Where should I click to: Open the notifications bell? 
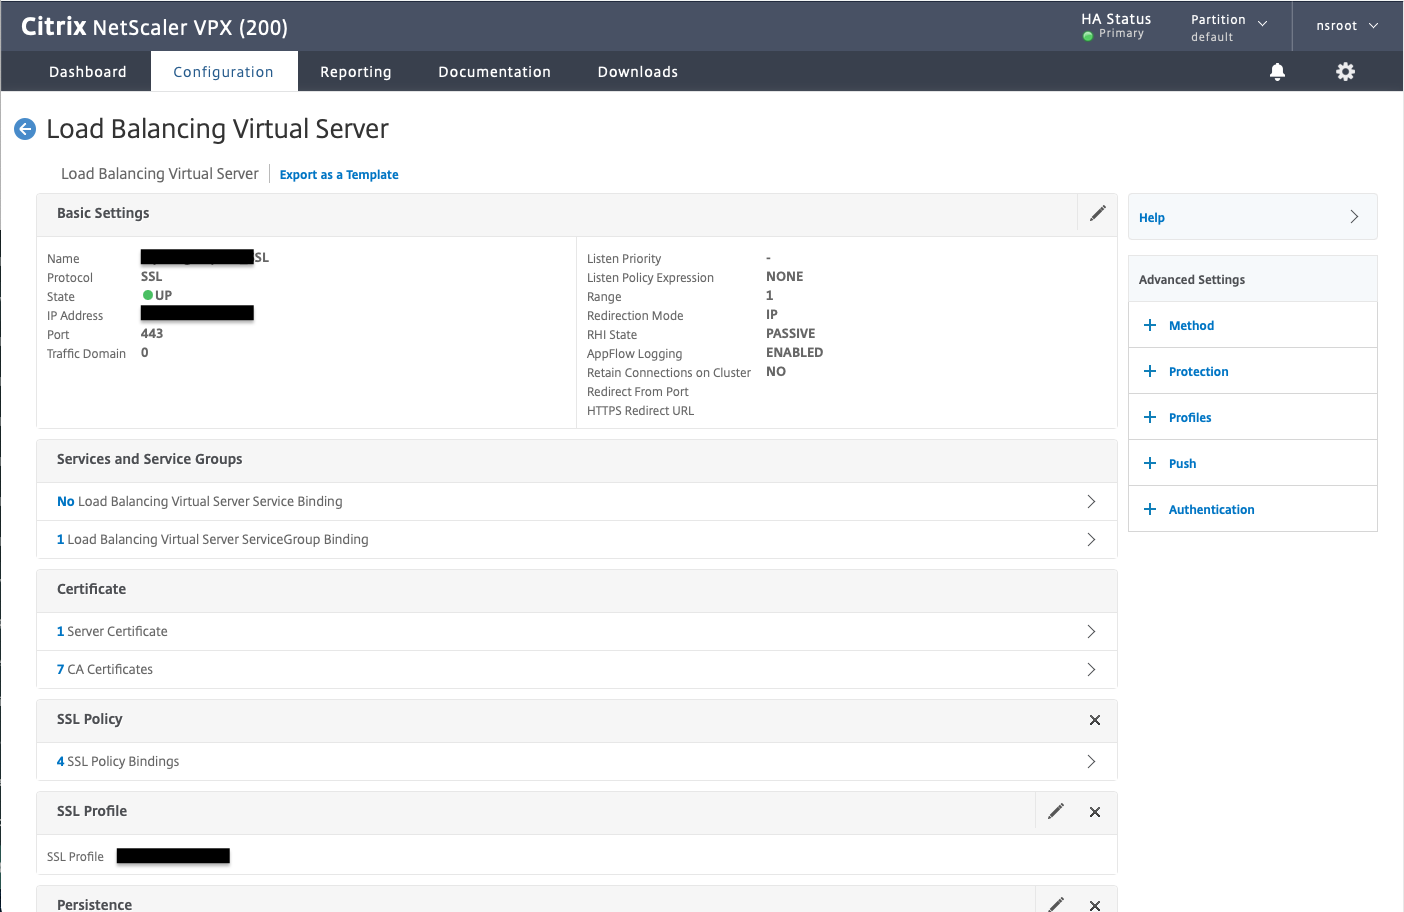[x=1277, y=72]
